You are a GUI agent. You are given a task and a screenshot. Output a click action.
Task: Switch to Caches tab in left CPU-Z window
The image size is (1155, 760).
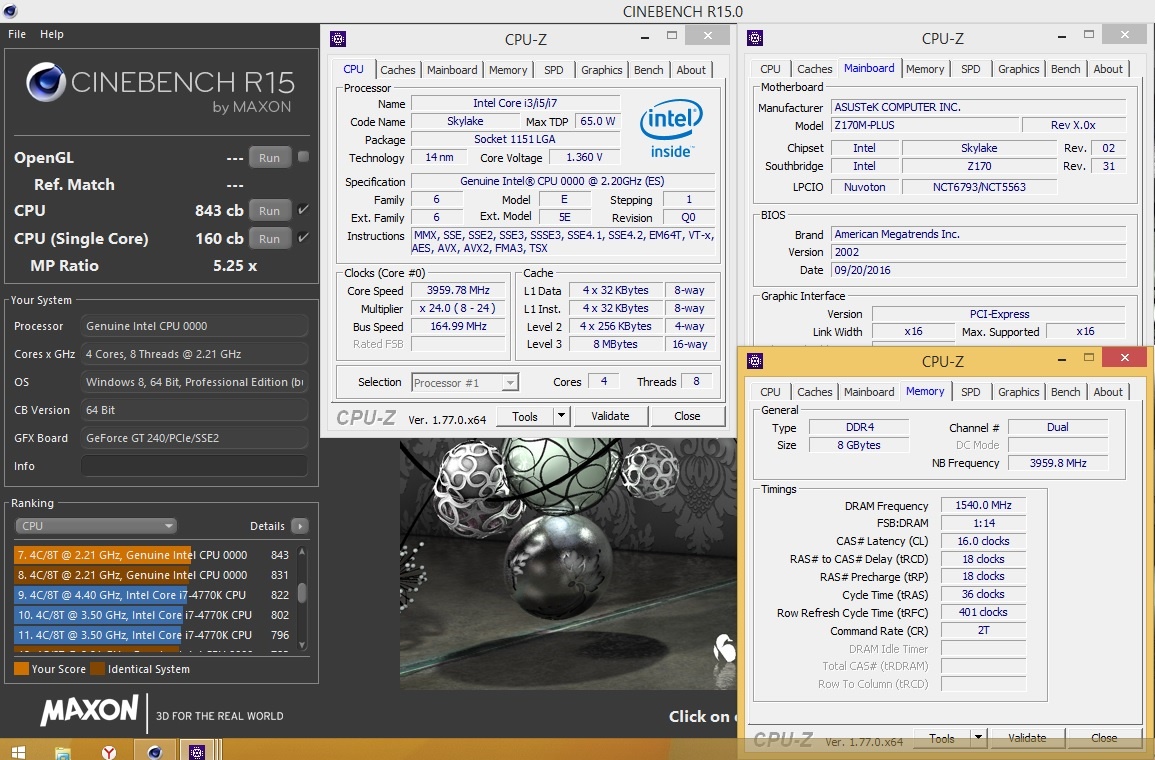click(398, 70)
